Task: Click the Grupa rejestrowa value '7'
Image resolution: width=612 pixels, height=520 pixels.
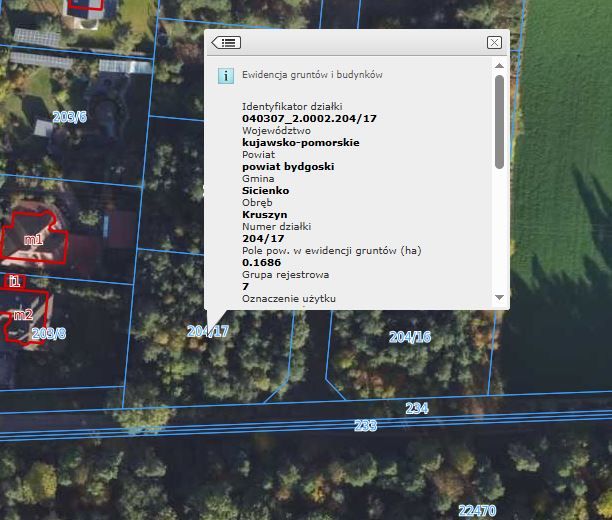Action: pos(245,287)
